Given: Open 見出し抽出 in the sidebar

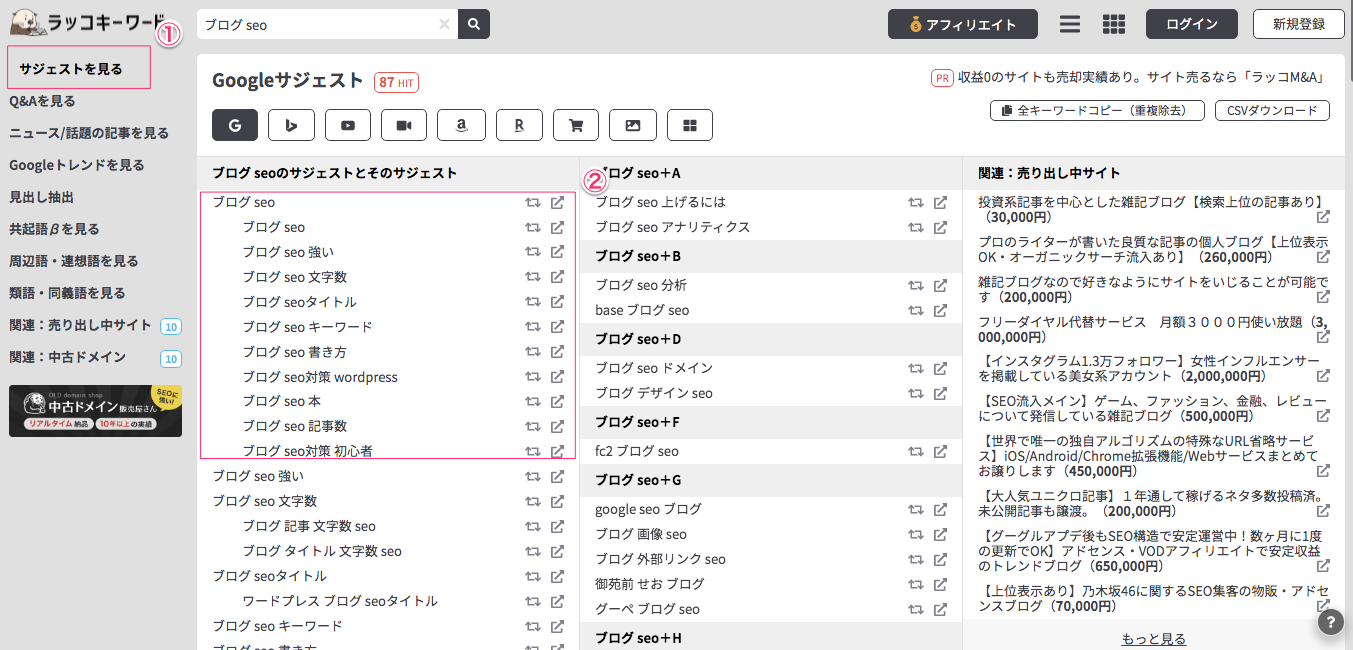Looking at the screenshot, I should coord(41,197).
